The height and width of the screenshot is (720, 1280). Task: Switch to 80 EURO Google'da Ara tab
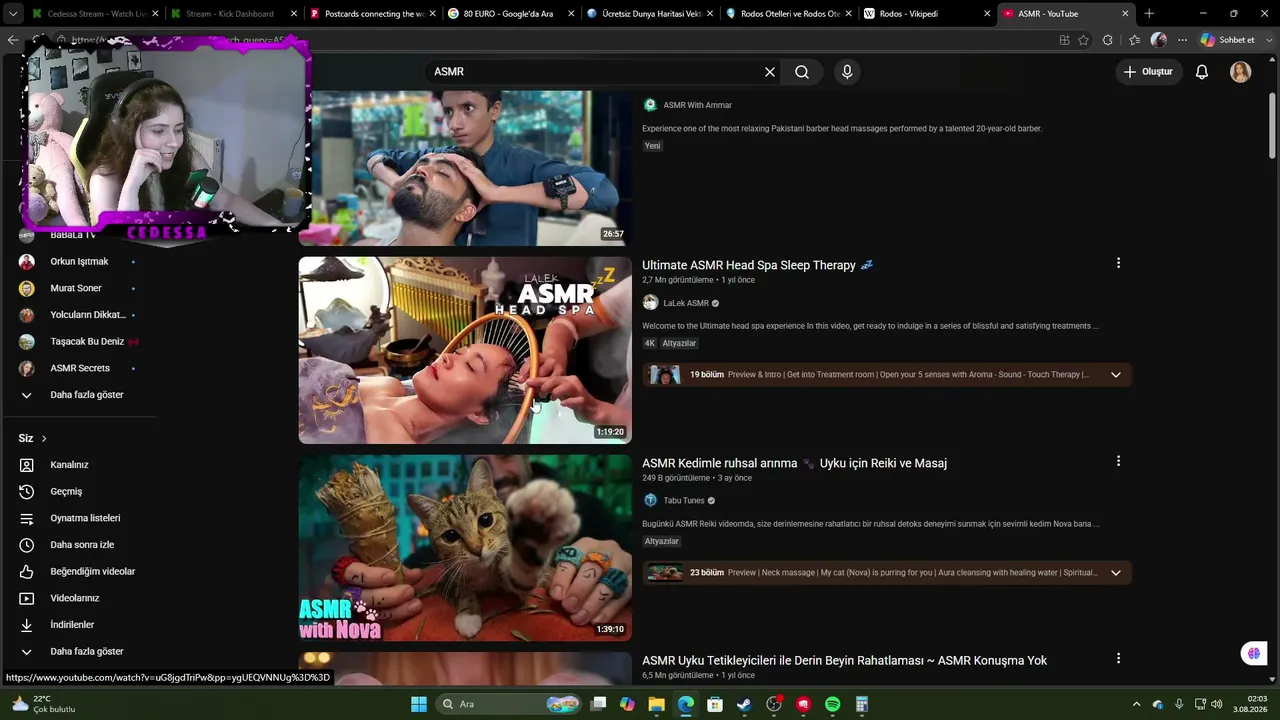[511, 14]
